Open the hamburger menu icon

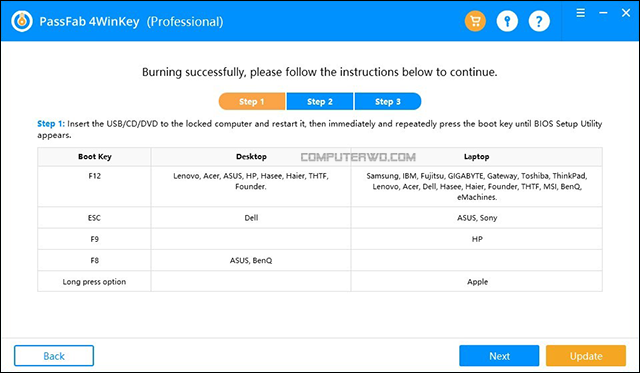(580, 13)
